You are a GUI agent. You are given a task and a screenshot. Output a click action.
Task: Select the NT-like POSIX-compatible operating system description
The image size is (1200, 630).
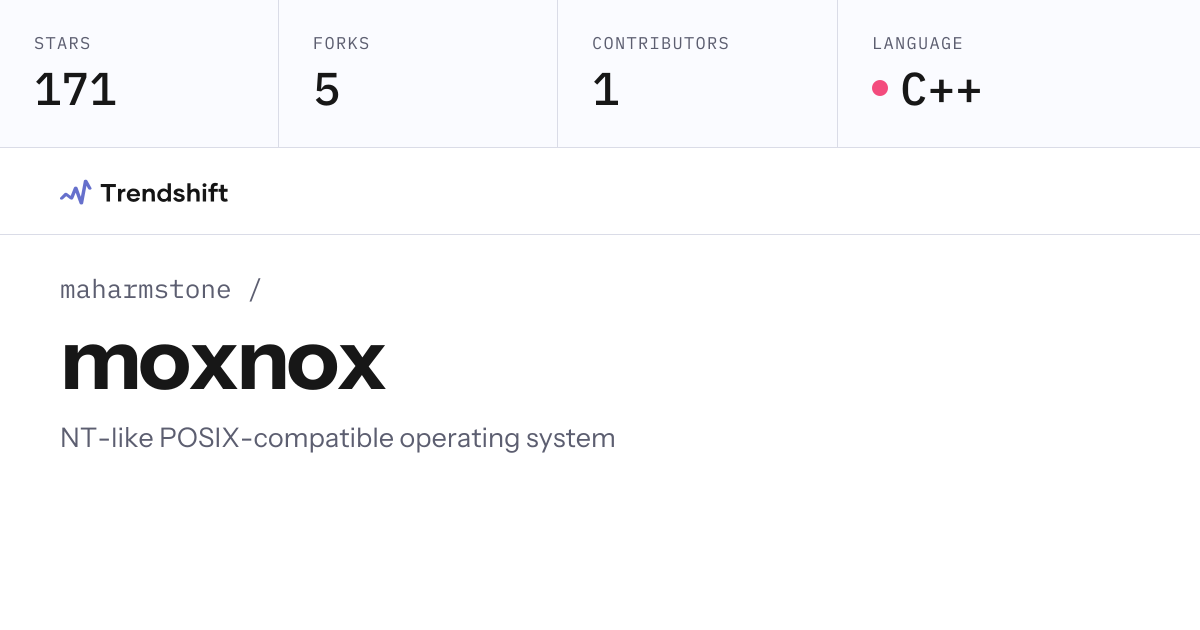[338, 438]
